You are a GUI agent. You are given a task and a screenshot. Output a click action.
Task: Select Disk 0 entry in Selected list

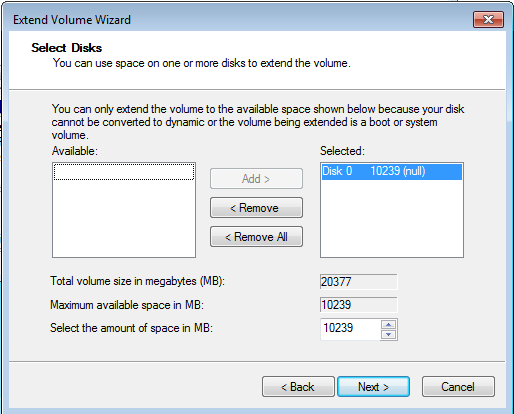point(392,171)
